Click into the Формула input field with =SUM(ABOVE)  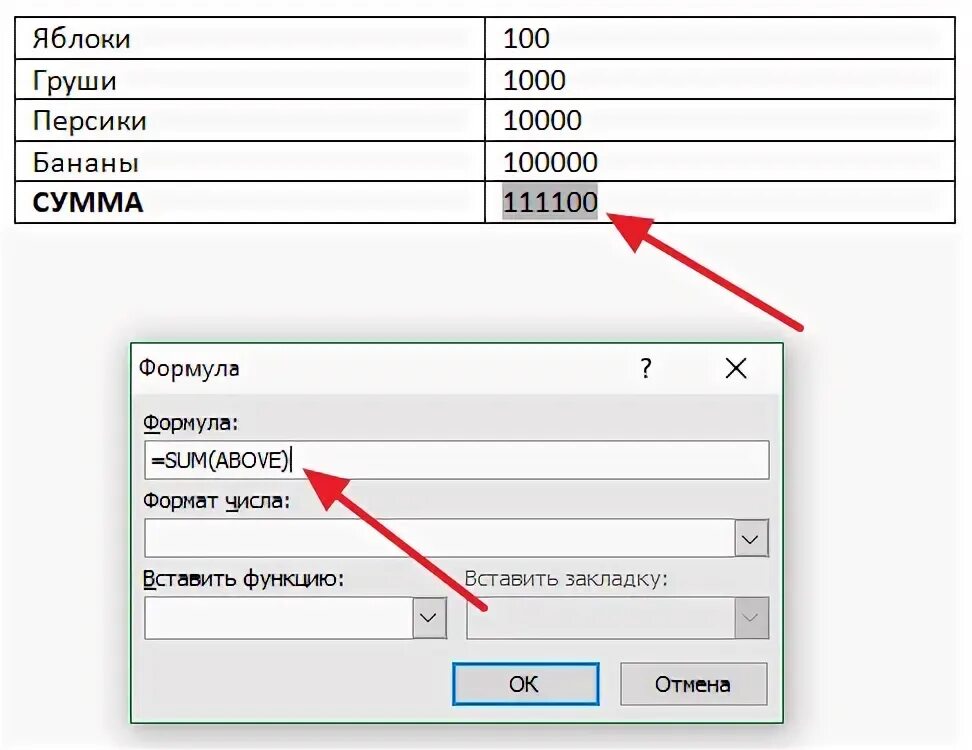pos(456,460)
